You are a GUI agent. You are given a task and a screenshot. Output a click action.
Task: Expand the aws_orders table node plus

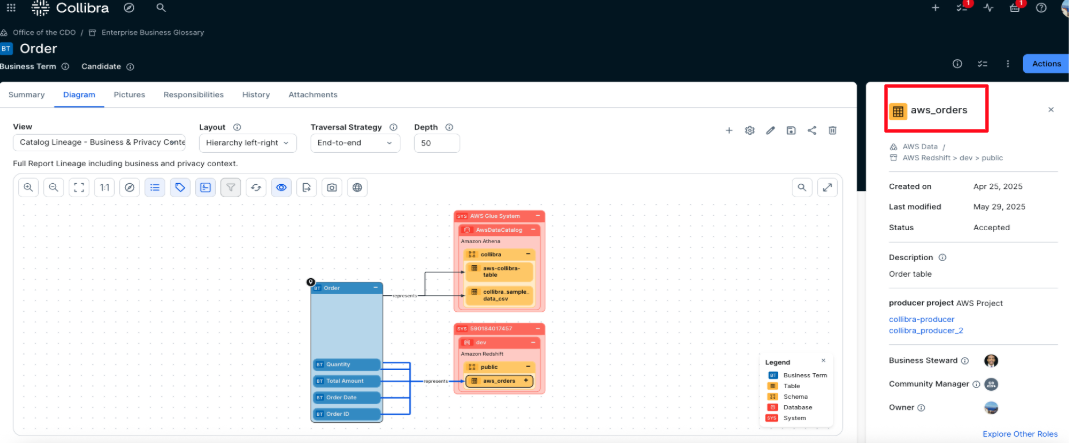[526, 380]
